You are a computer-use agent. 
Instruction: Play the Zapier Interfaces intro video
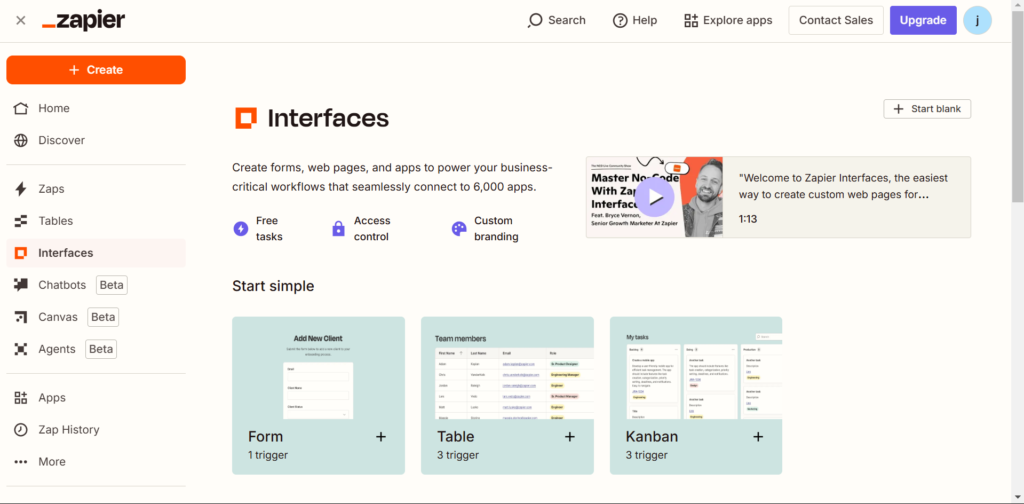tap(655, 197)
